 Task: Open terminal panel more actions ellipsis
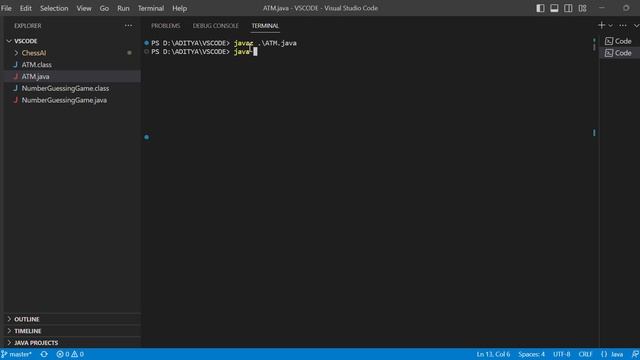(x=622, y=26)
